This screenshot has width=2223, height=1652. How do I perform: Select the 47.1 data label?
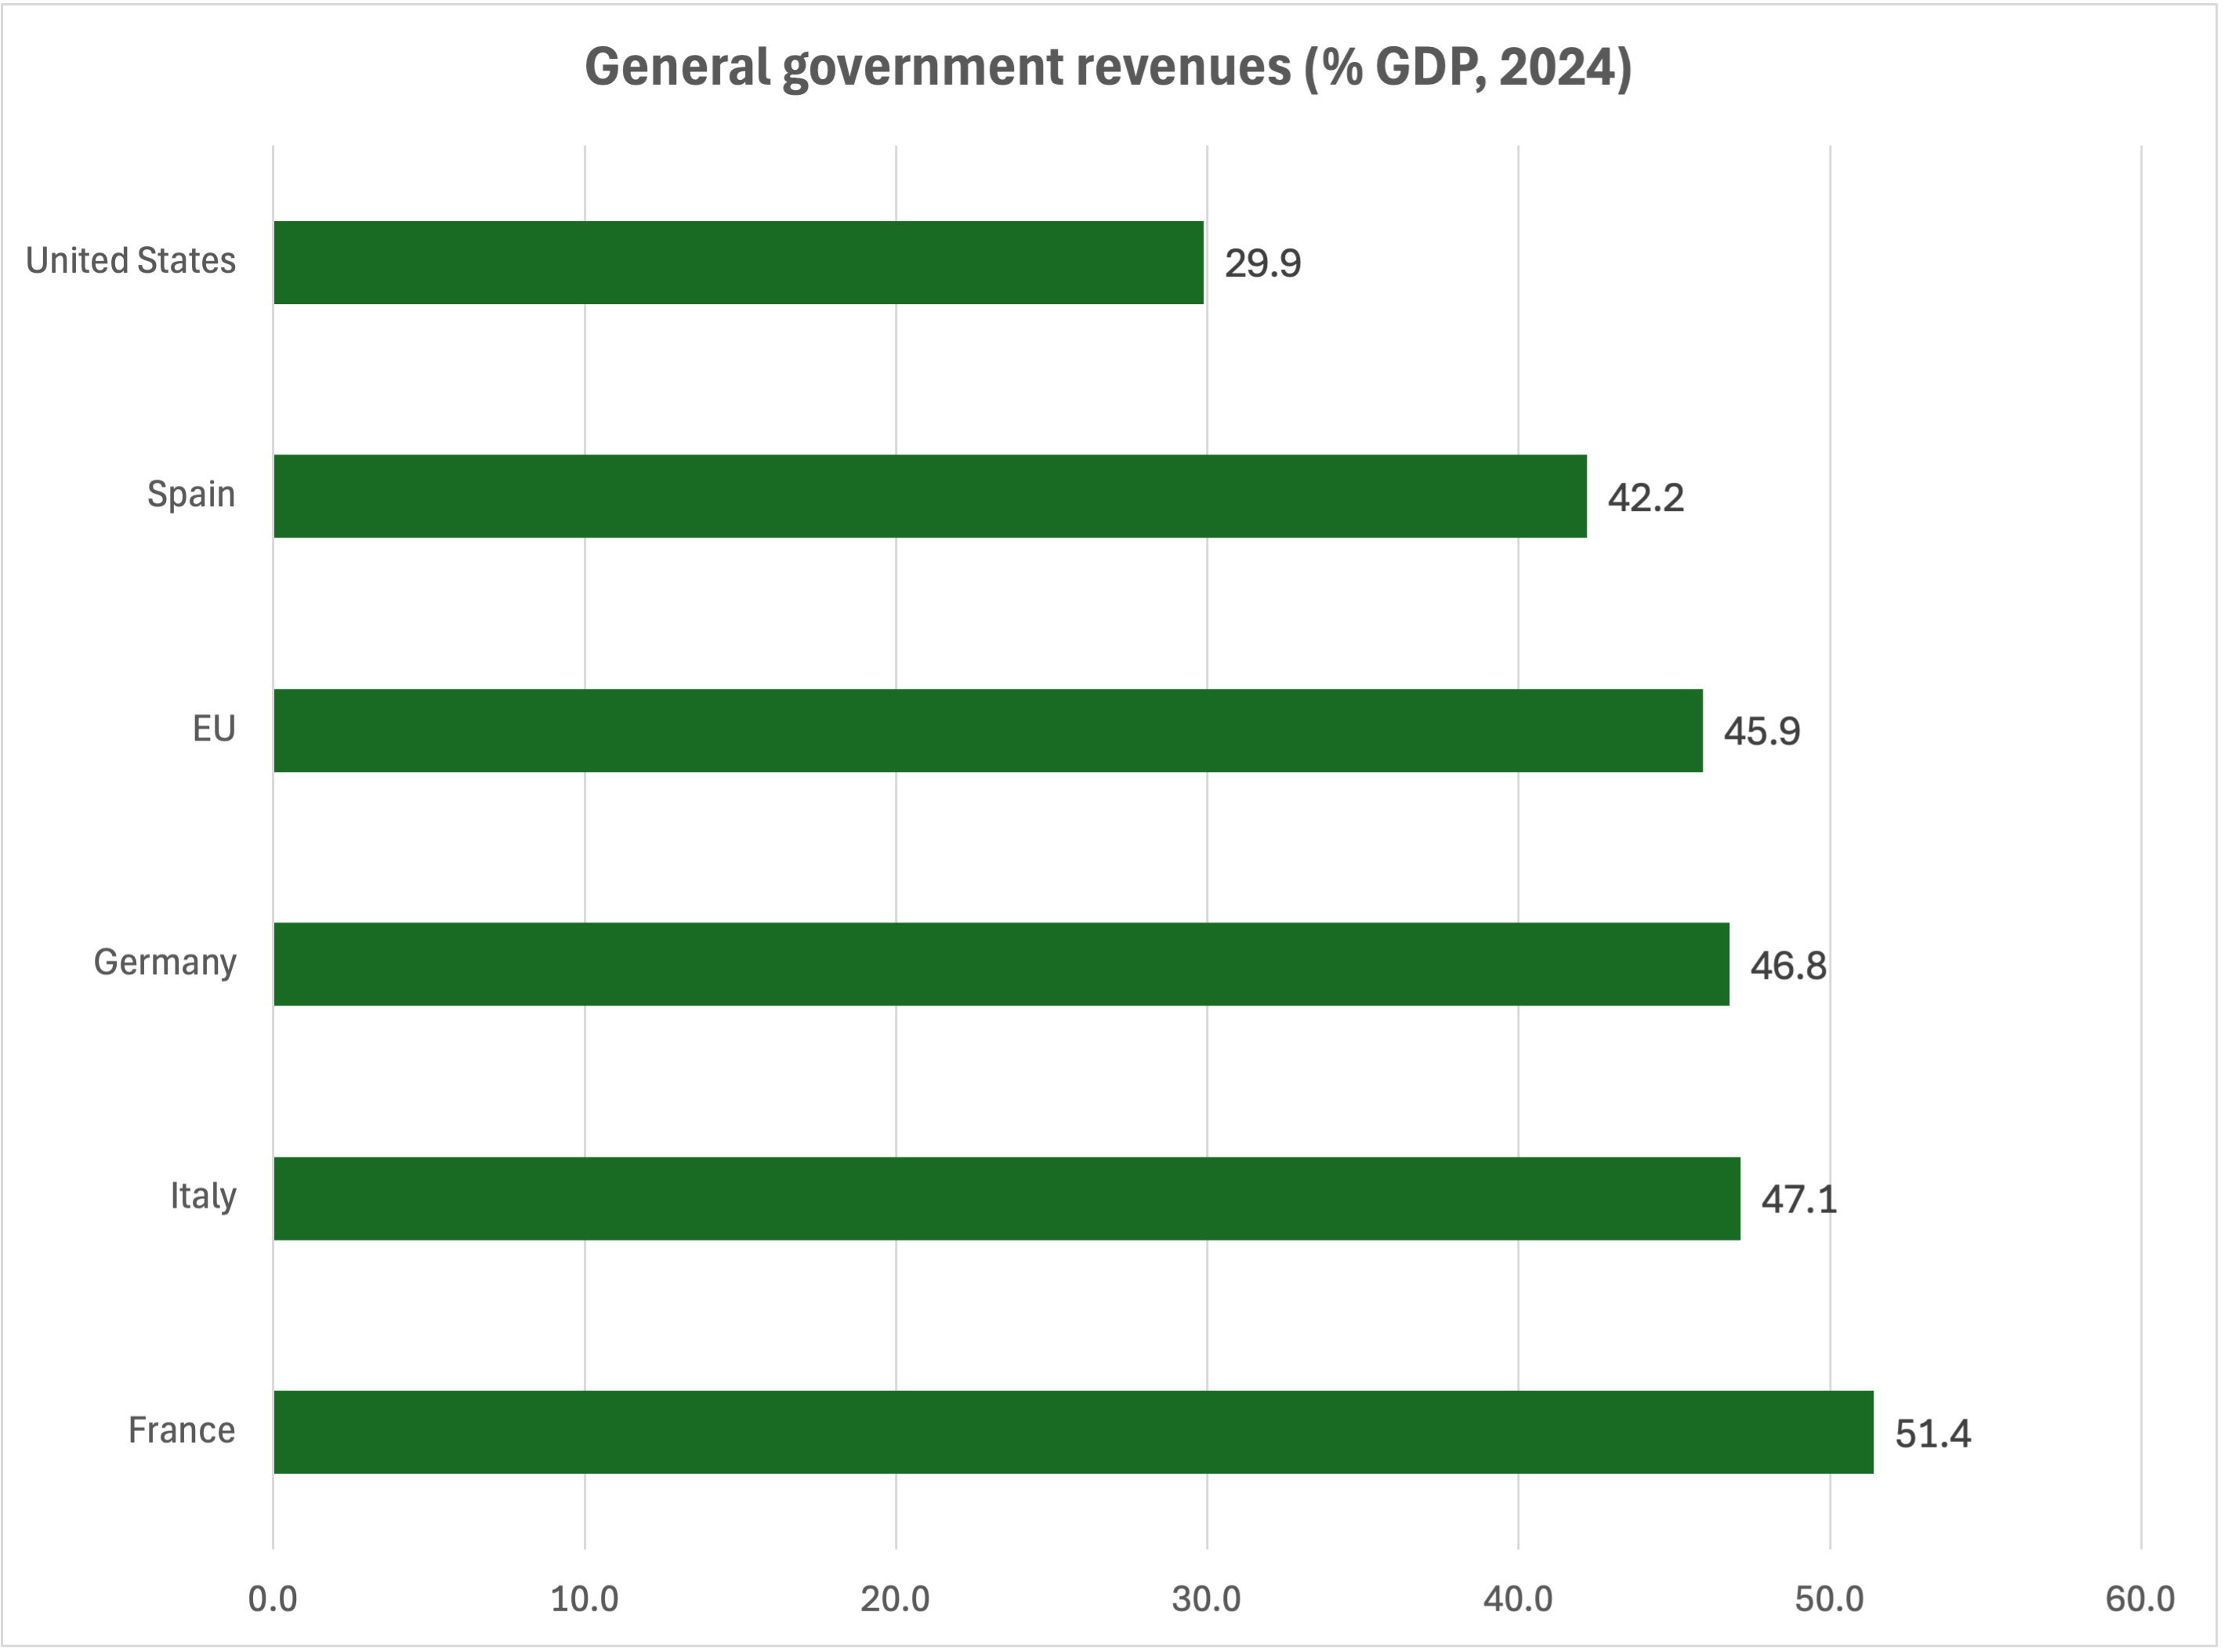point(1799,1199)
